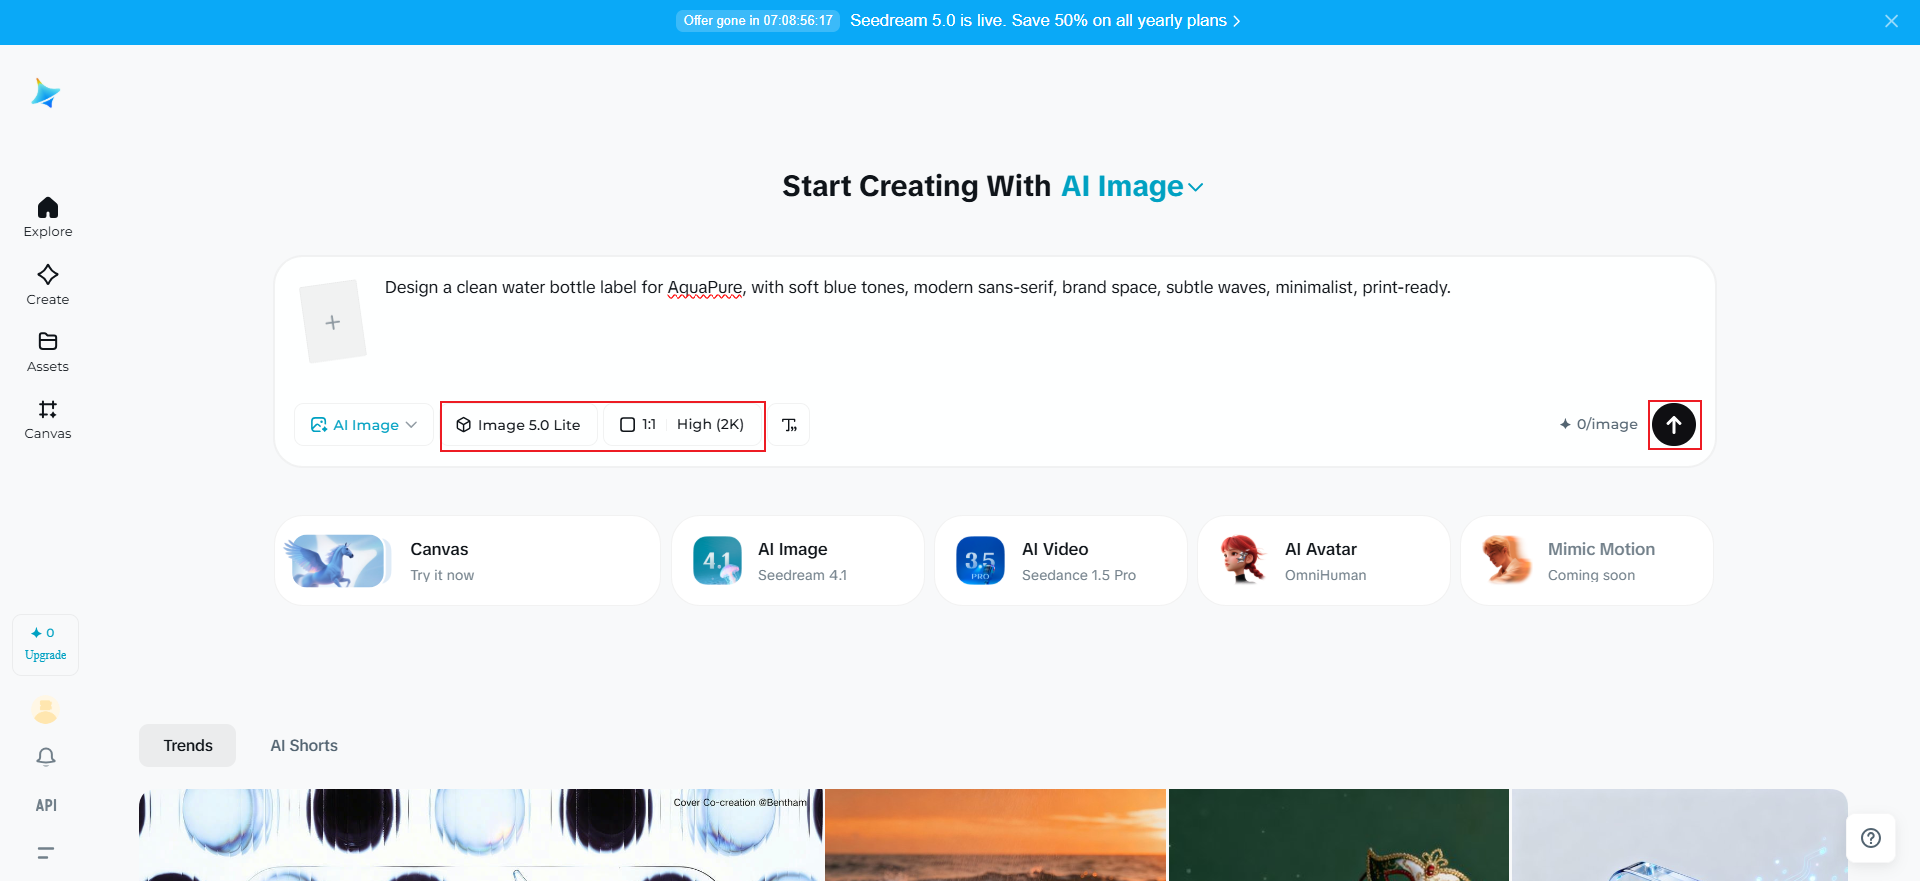Image resolution: width=1920 pixels, height=881 pixels.
Task: Open the Mimic Motion coming soon card
Action: click(1586, 561)
